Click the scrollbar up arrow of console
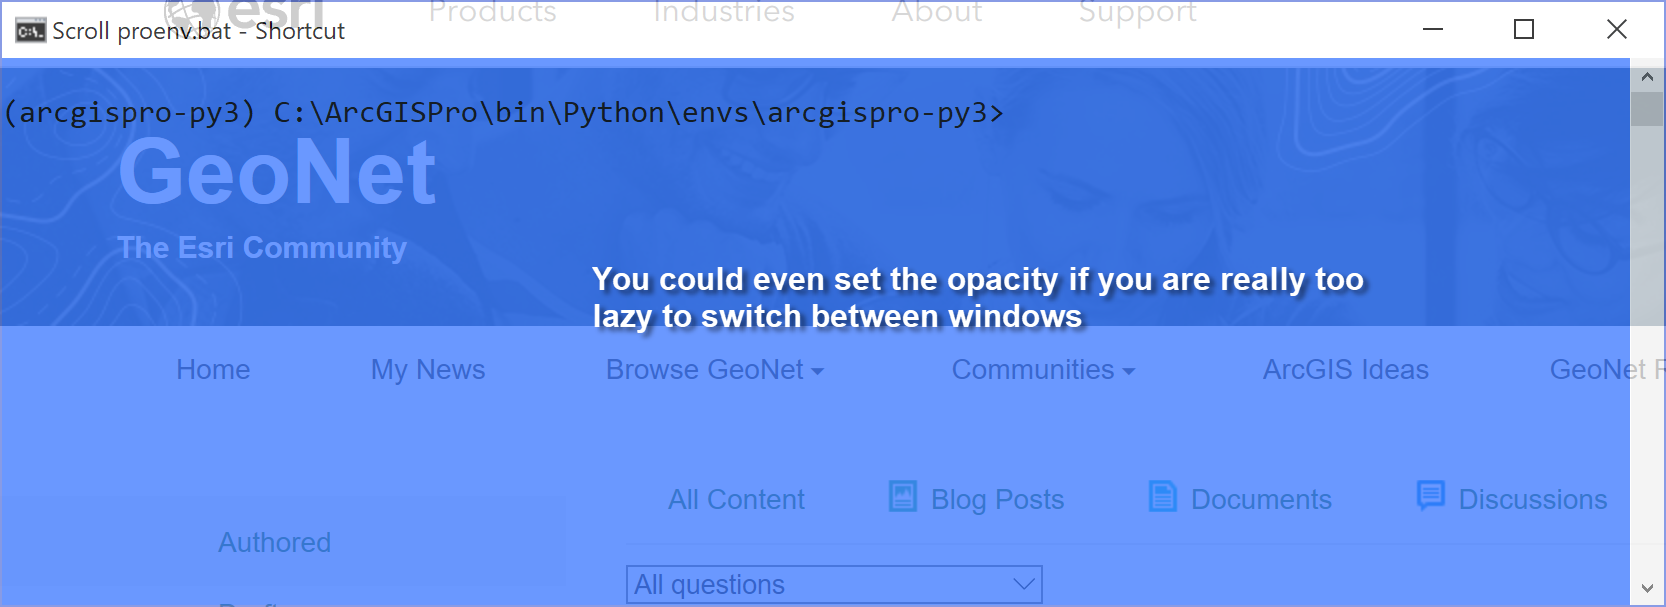This screenshot has height=607, width=1666. tap(1647, 76)
